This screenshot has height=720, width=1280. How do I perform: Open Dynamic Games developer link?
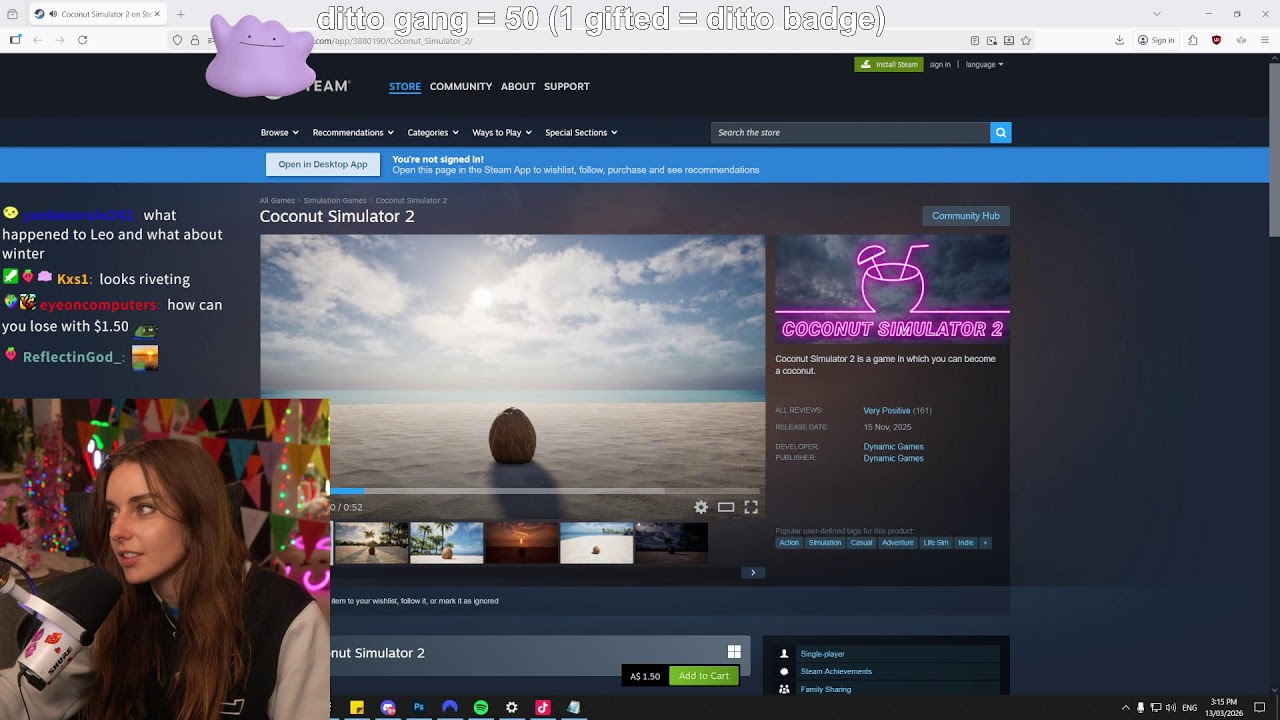click(x=893, y=447)
